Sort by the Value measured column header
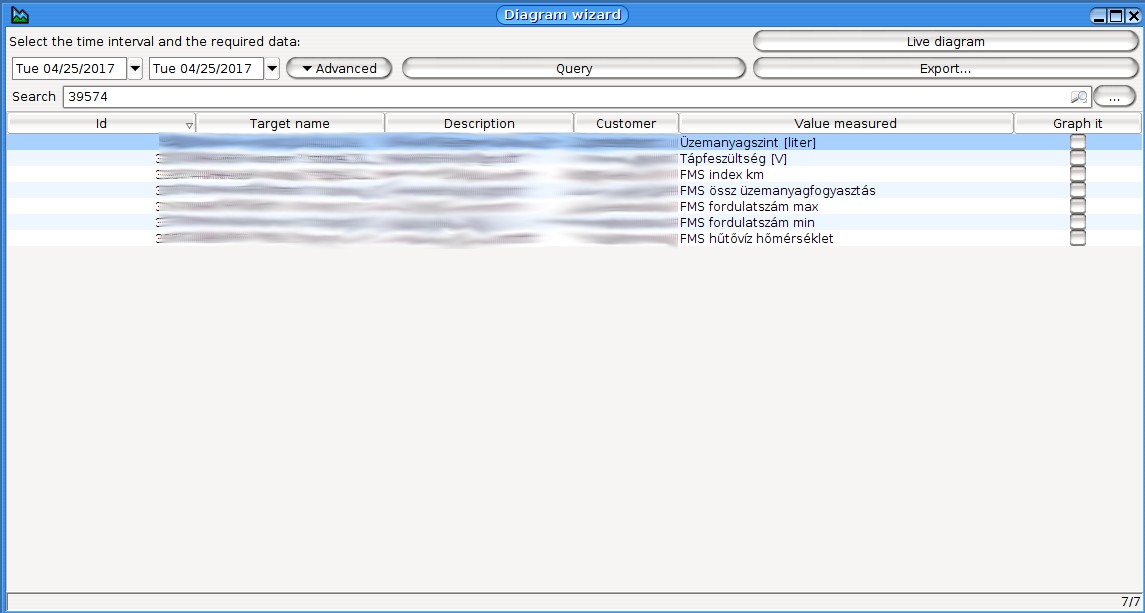The height and width of the screenshot is (613, 1145). tap(845, 124)
